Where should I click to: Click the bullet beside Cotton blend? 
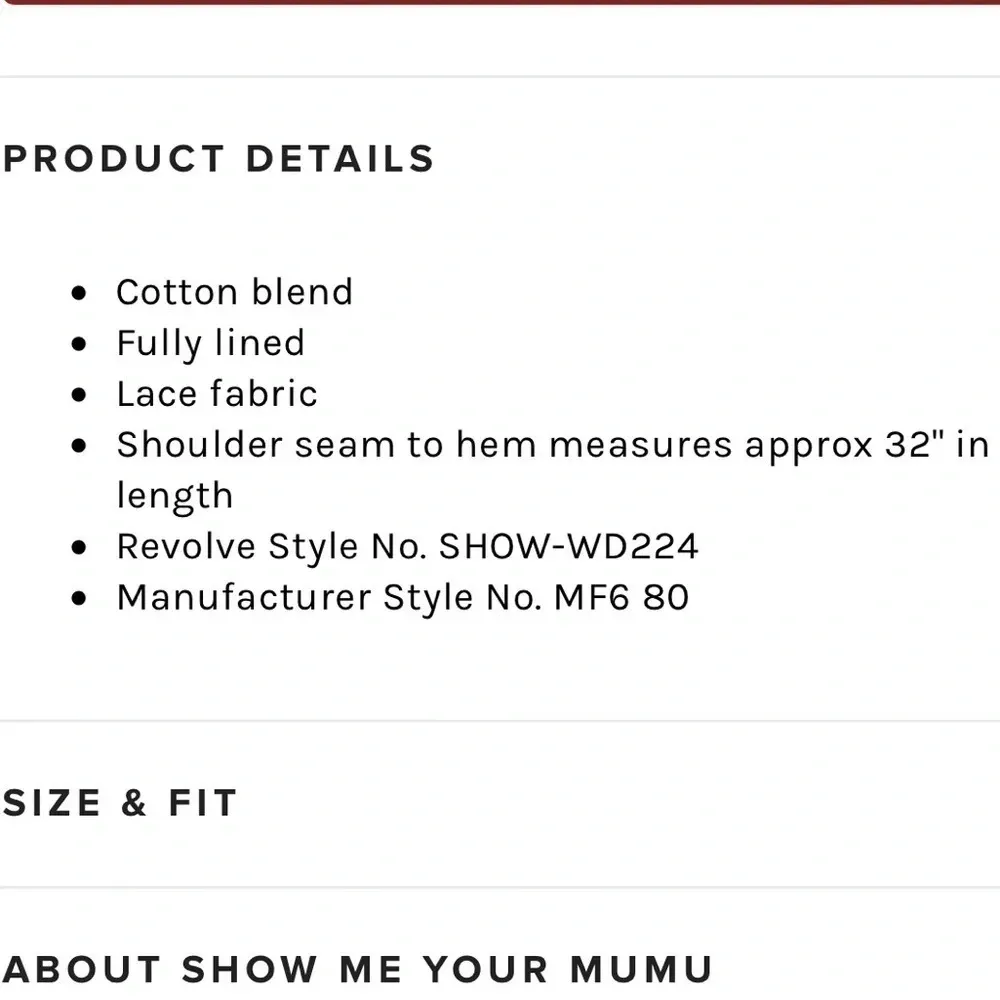(x=80, y=293)
